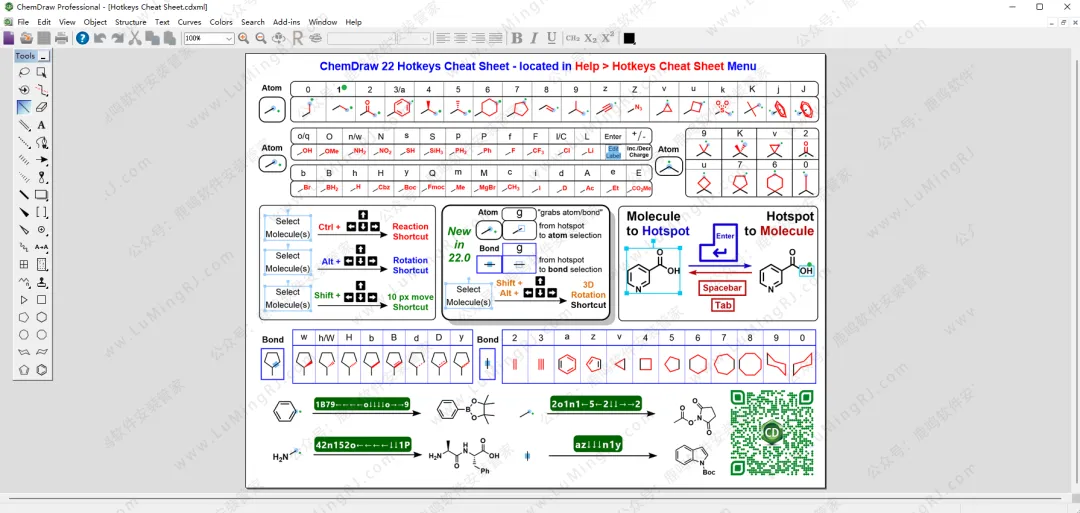1080x513 pixels.
Task: Pick the Table tool in Tools palette
Action: coord(24,265)
